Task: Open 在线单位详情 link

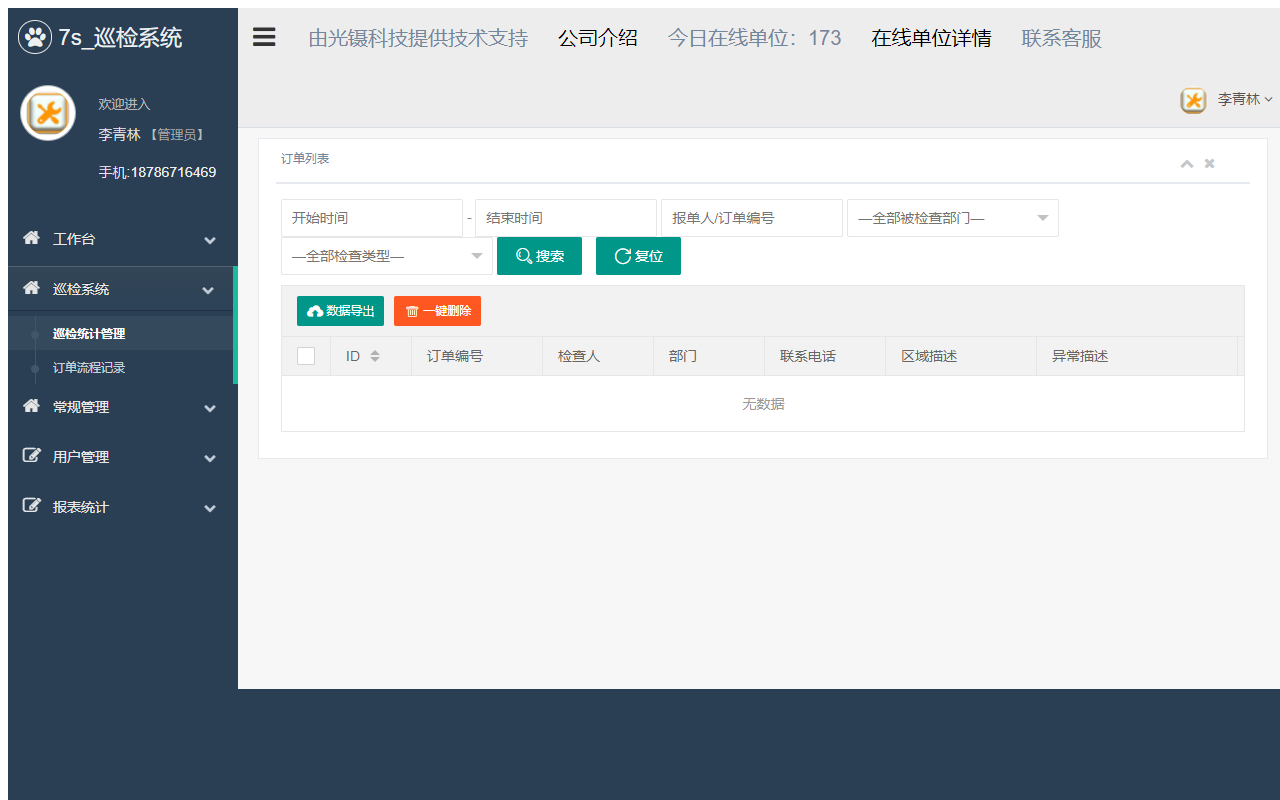Action: pyautogui.click(x=932, y=39)
